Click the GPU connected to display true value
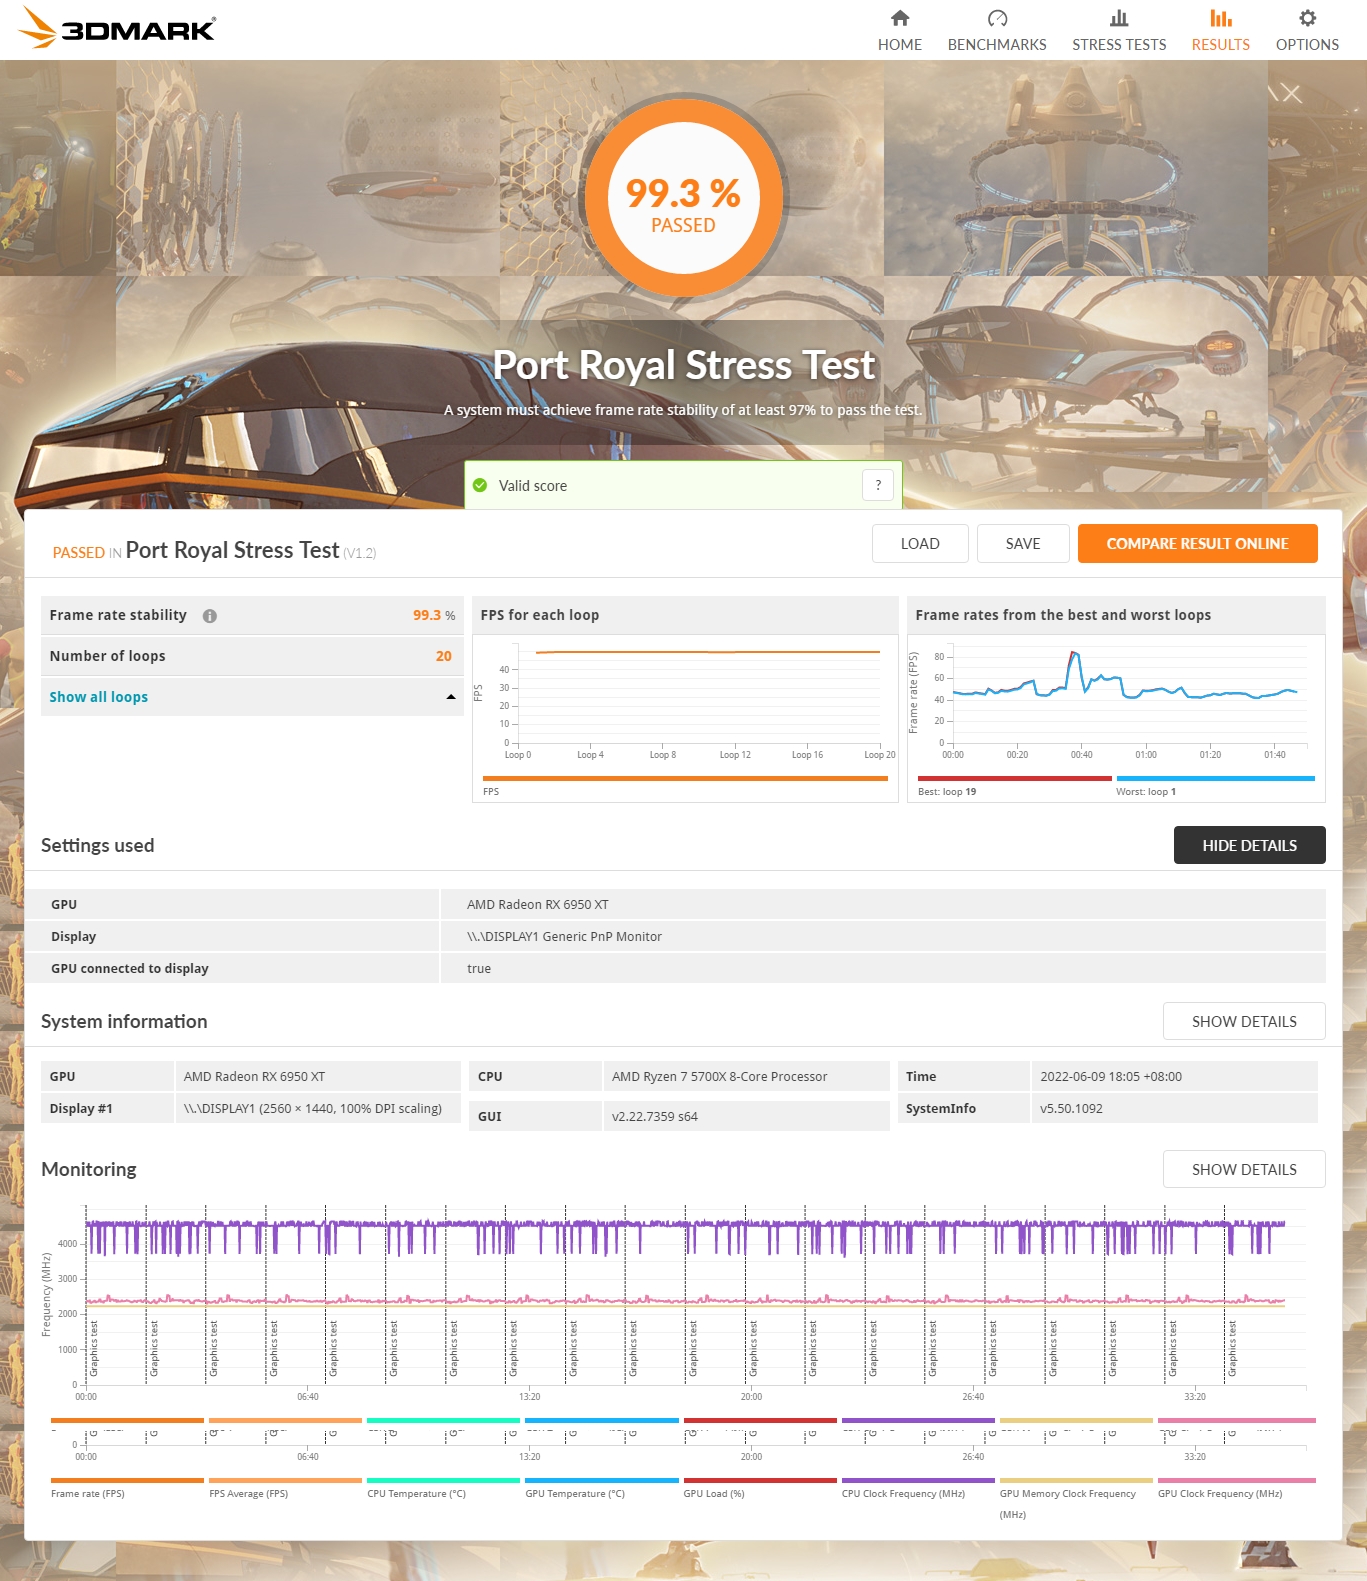Screen dimensions: 1367x1581 tap(479, 968)
